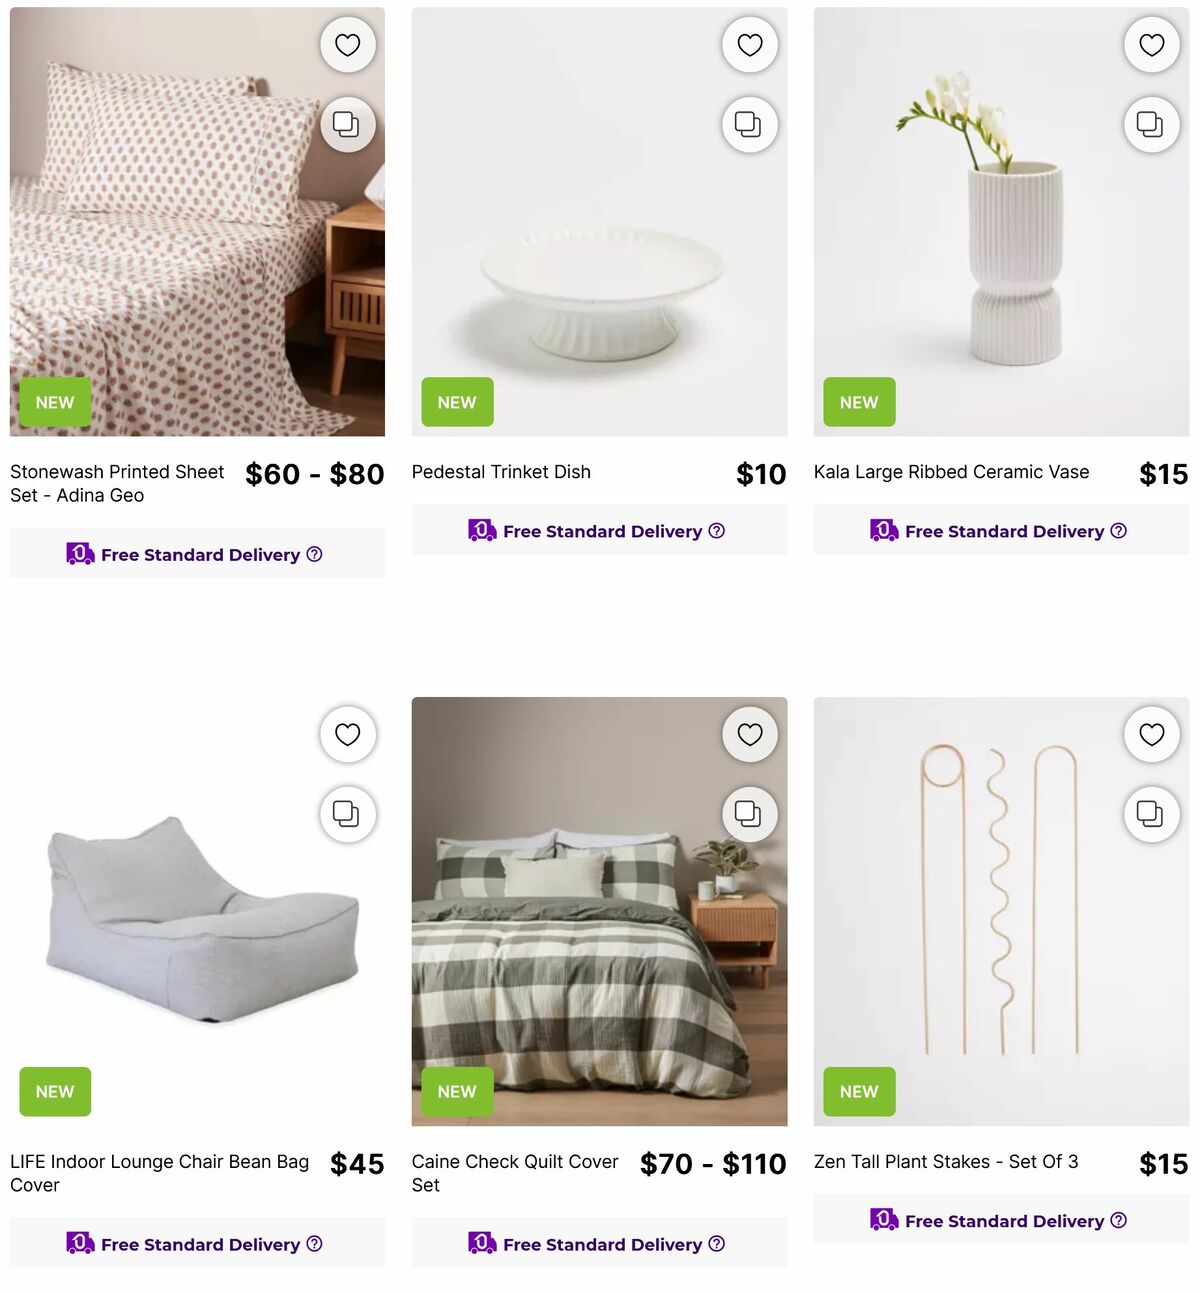
Task: Toggle wishlist heart on Kala Ribbed Ceramic Vase
Action: pyautogui.click(x=1151, y=45)
